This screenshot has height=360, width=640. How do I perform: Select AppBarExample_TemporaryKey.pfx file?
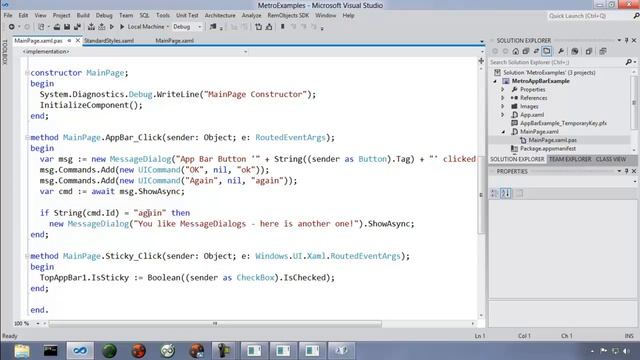pos(563,123)
